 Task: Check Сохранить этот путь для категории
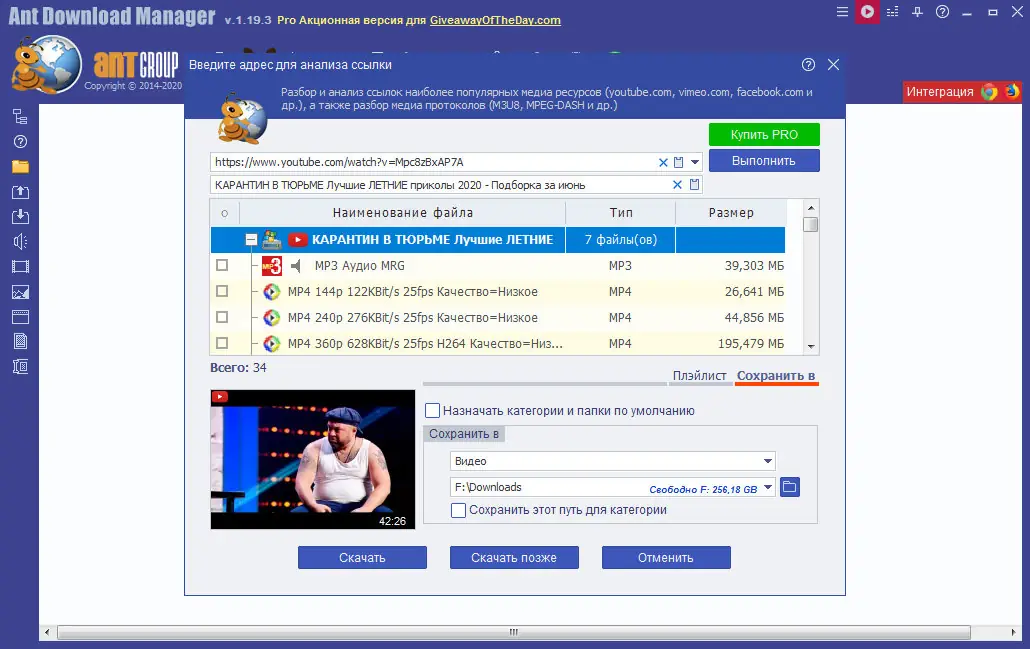tap(458, 510)
